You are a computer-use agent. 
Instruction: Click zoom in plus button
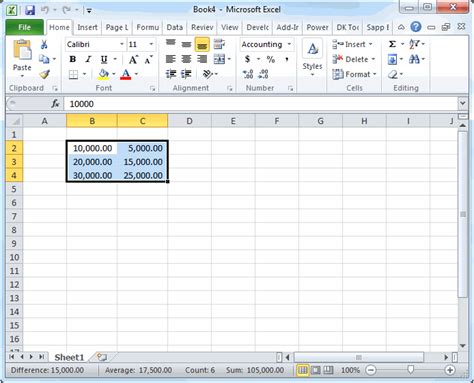[450, 370]
